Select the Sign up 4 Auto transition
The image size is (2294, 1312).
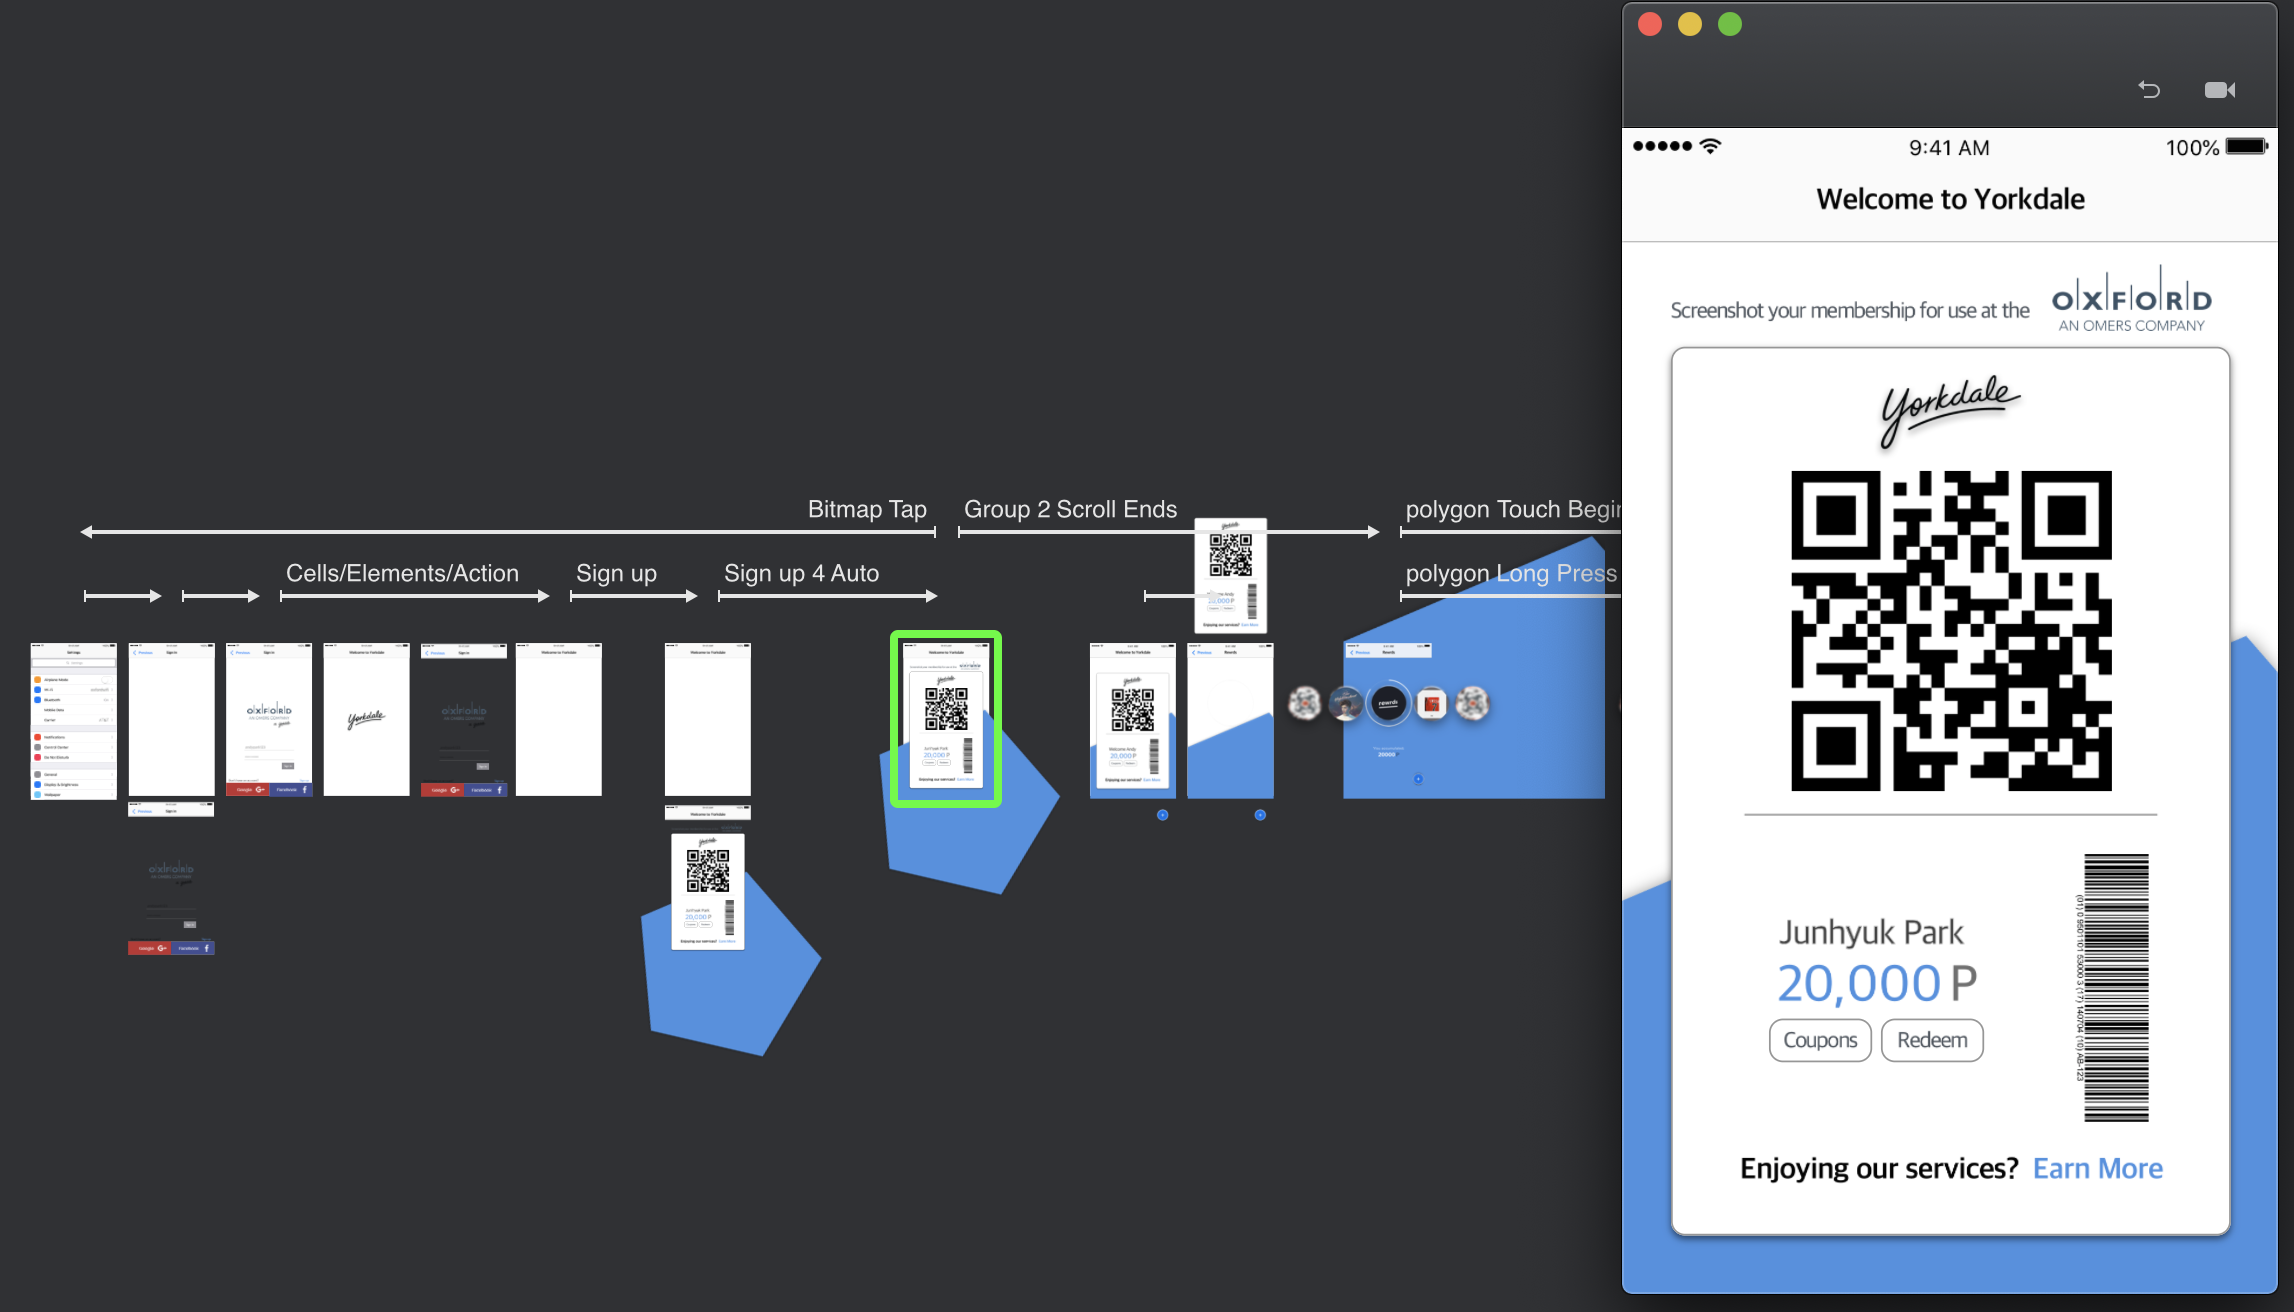pos(801,573)
